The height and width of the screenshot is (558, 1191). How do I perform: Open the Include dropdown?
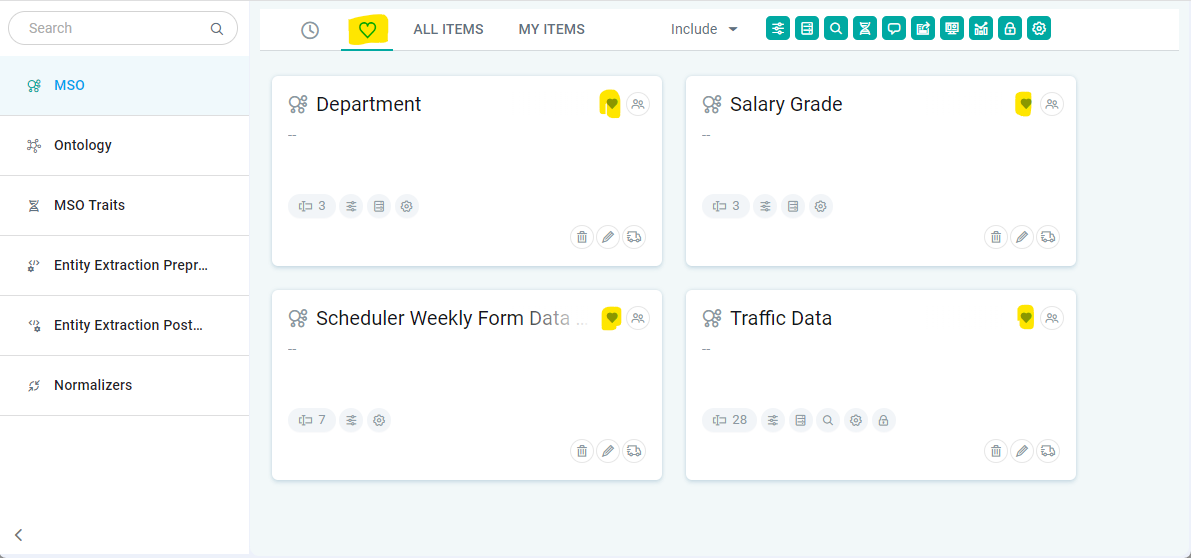(704, 29)
